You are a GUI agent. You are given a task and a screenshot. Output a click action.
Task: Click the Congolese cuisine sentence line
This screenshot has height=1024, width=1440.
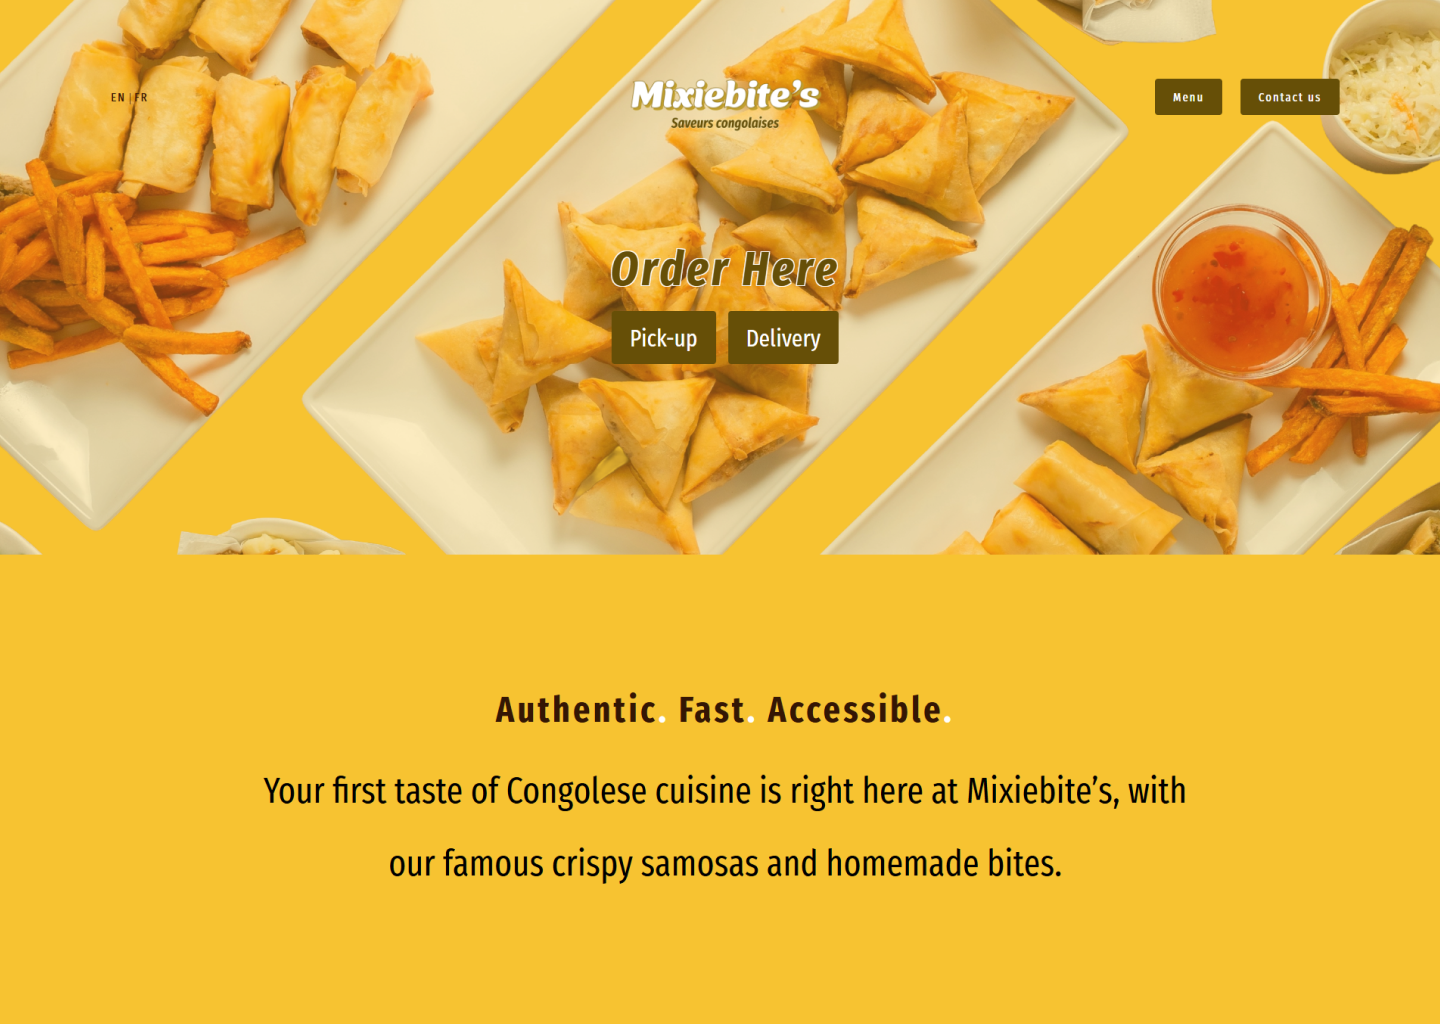[x=725, y=791]
